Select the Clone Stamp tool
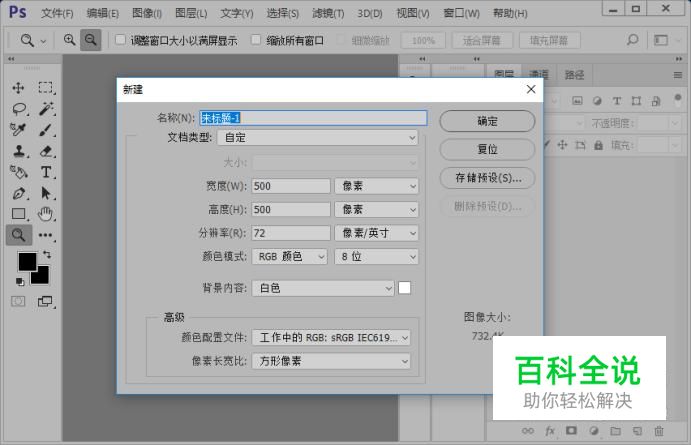 pos(19,151)
